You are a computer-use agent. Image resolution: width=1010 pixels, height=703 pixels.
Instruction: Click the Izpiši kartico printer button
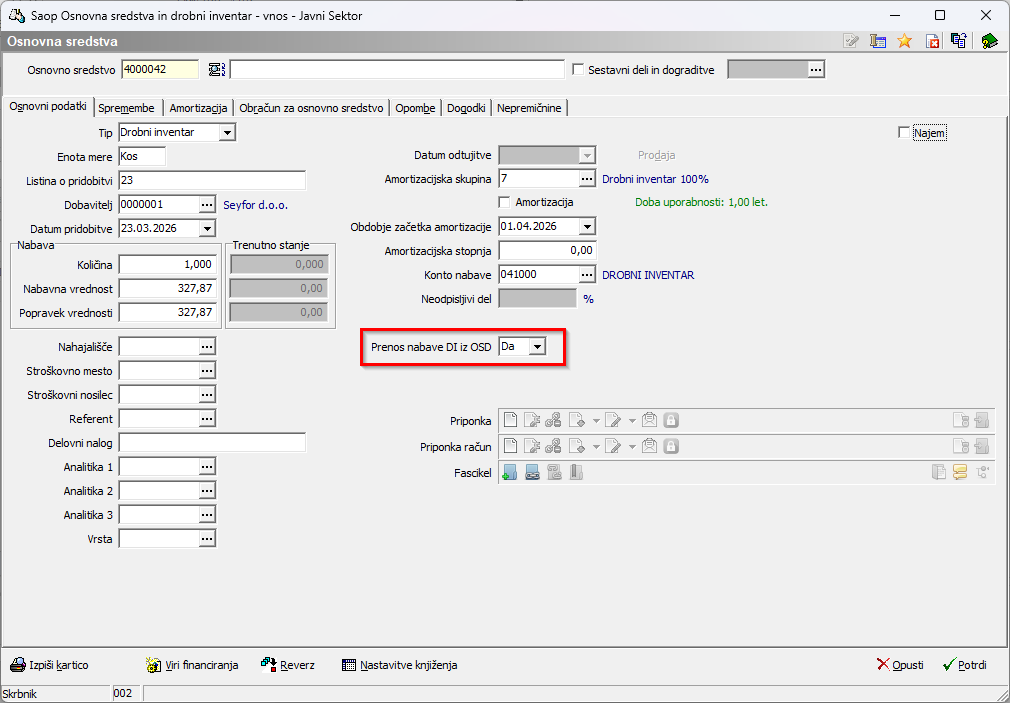(50, 665)
